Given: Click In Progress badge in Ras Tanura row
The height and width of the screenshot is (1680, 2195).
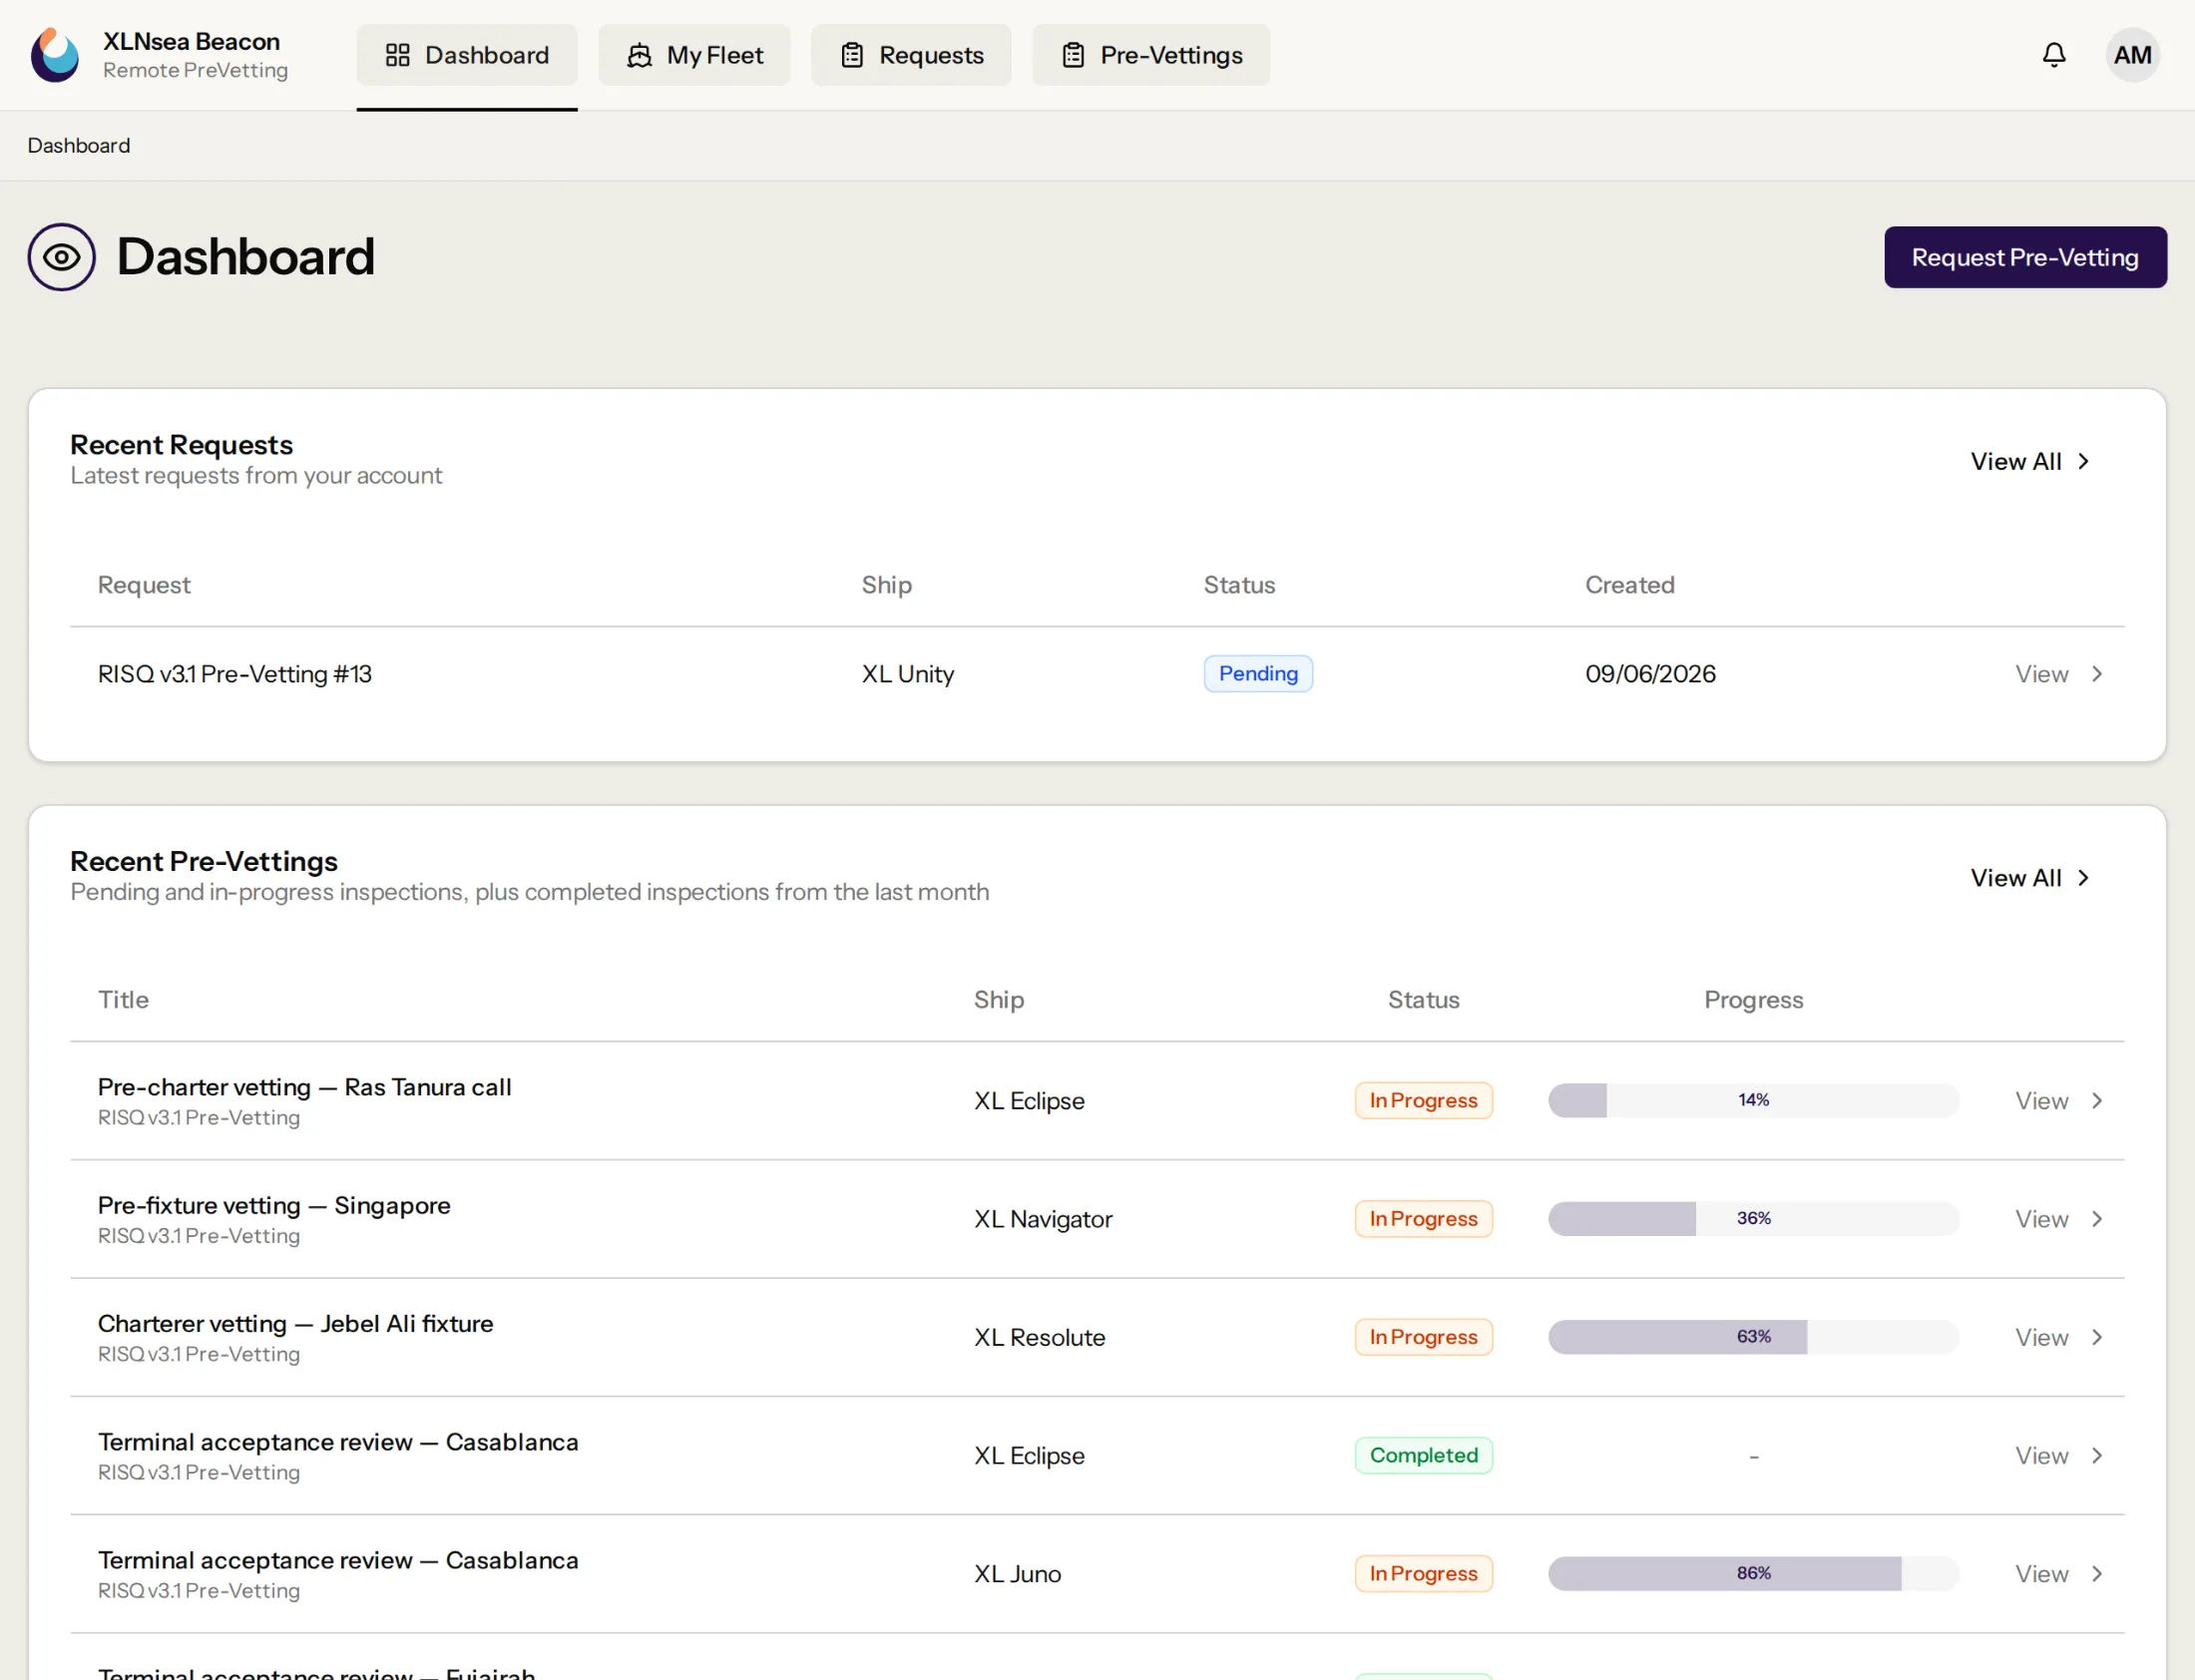Looking at the screenshot, I should pos(1424,1101).
